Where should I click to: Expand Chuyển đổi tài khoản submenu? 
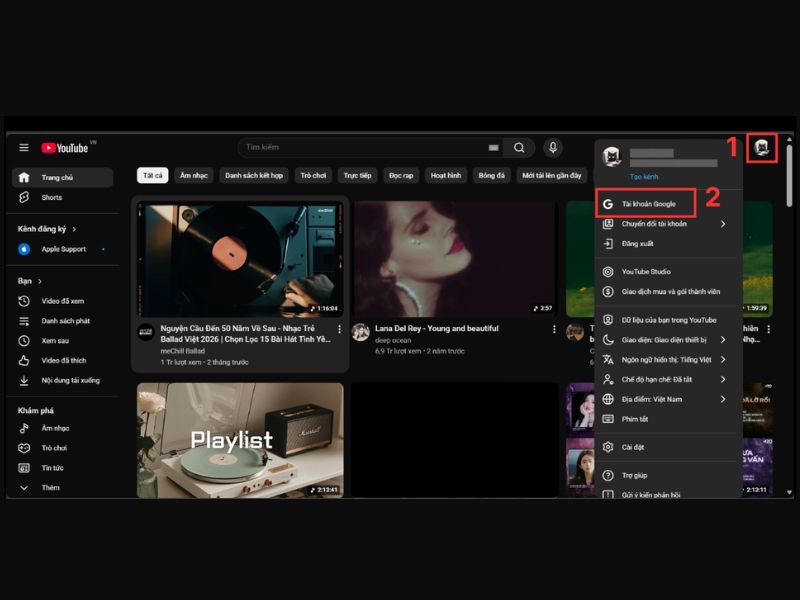722,224
